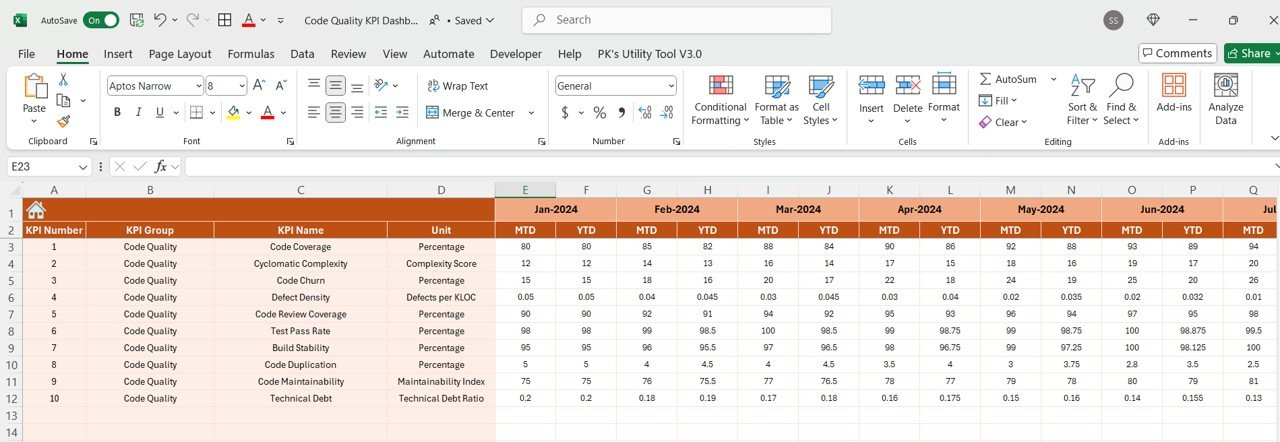
Task: Toggle align right
Action: point(358,113)
